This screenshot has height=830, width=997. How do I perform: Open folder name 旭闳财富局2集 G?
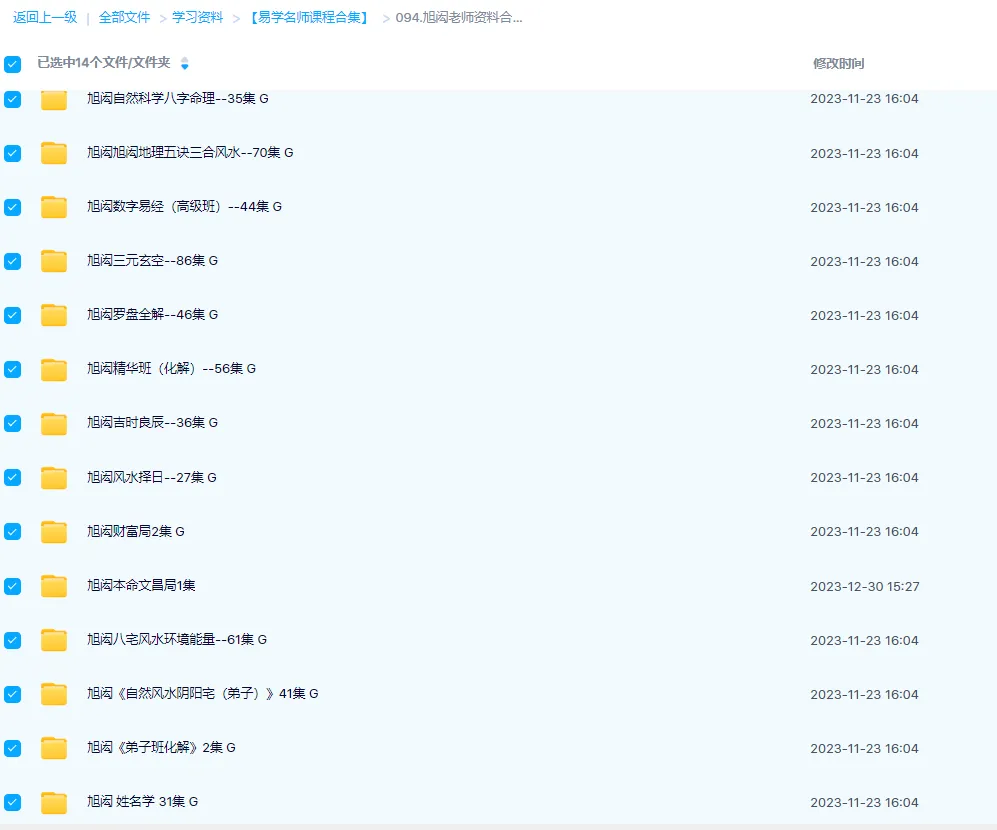point(136,532)
